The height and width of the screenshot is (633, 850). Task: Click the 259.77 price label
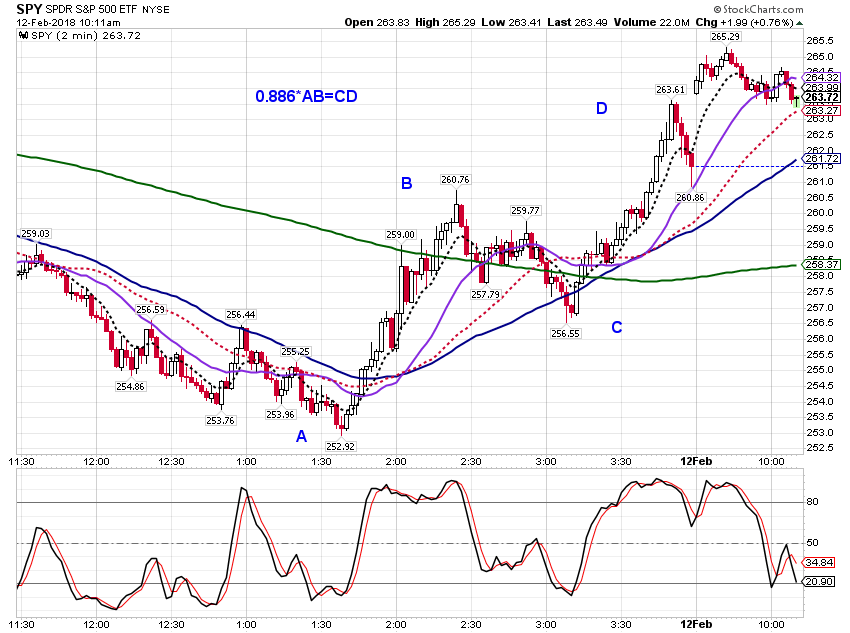(525, 211)
